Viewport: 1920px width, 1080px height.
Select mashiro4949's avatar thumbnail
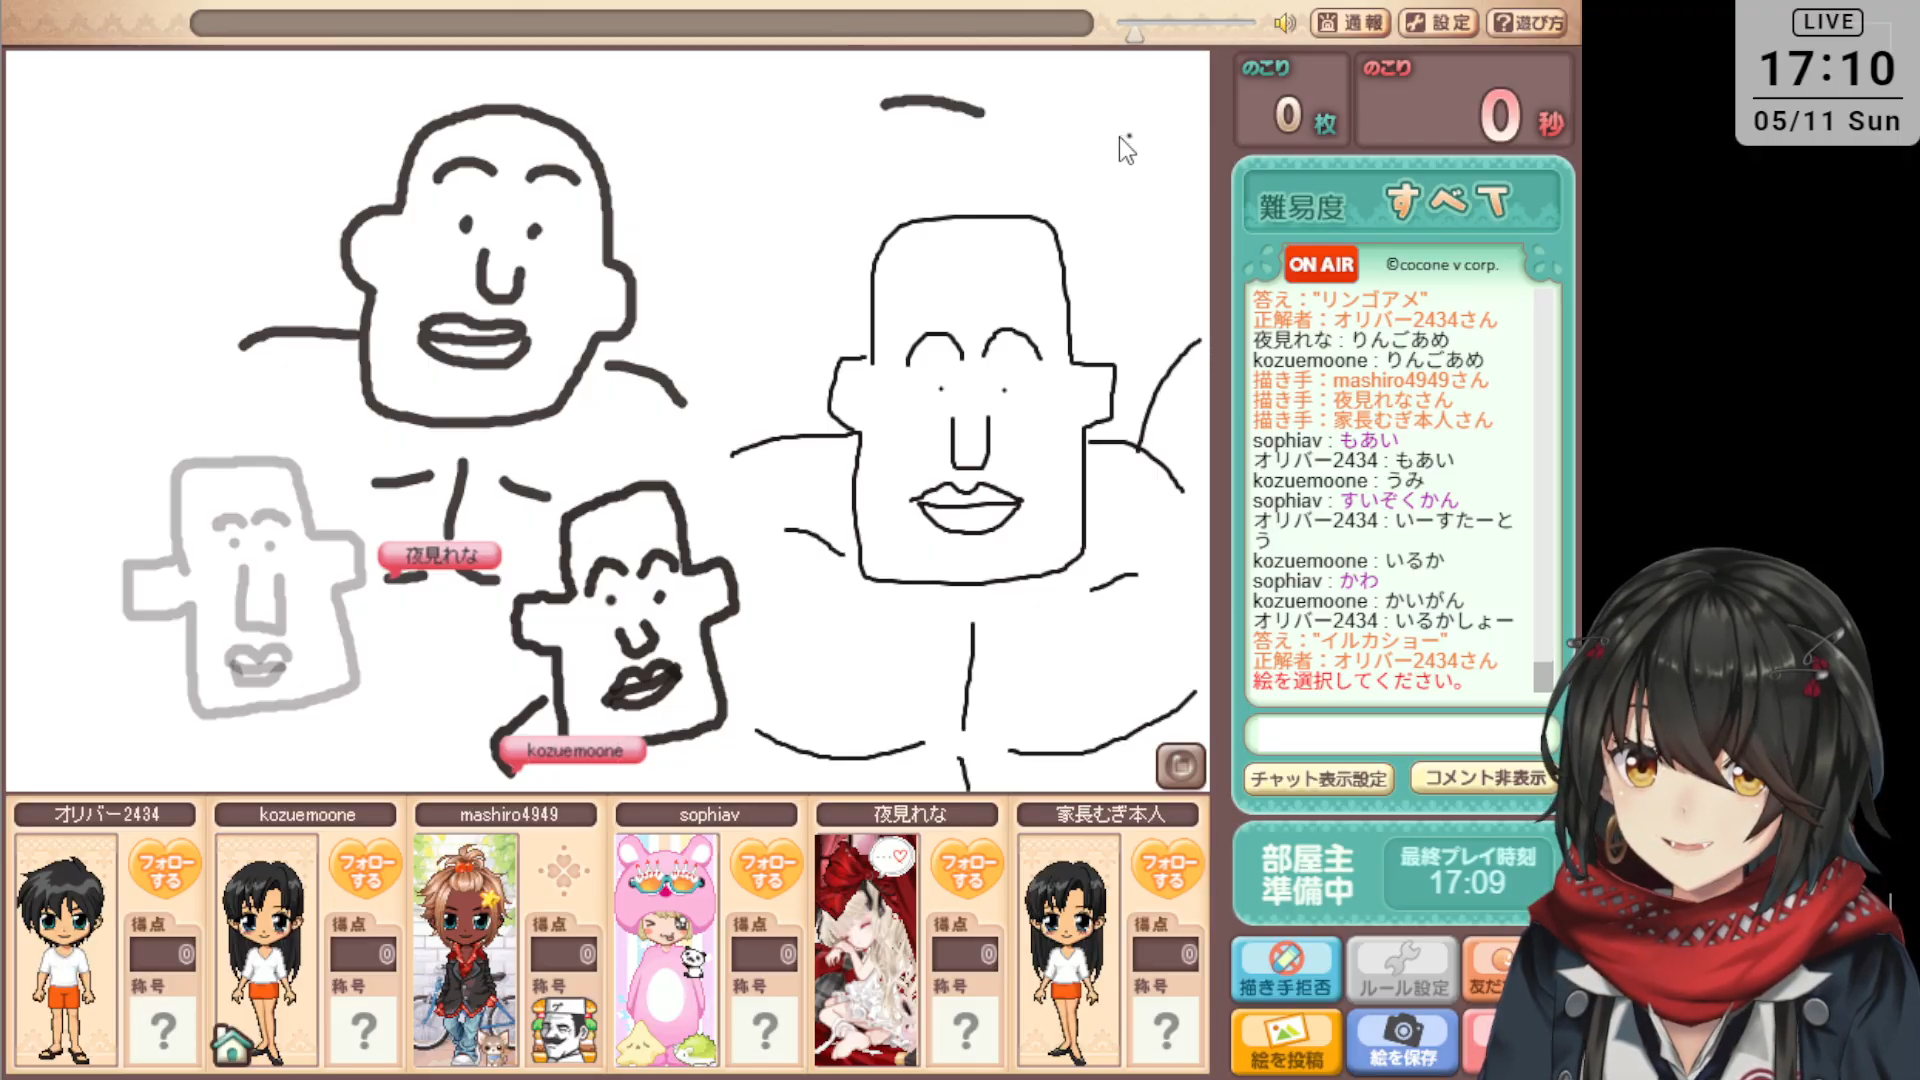click(465, 950)
